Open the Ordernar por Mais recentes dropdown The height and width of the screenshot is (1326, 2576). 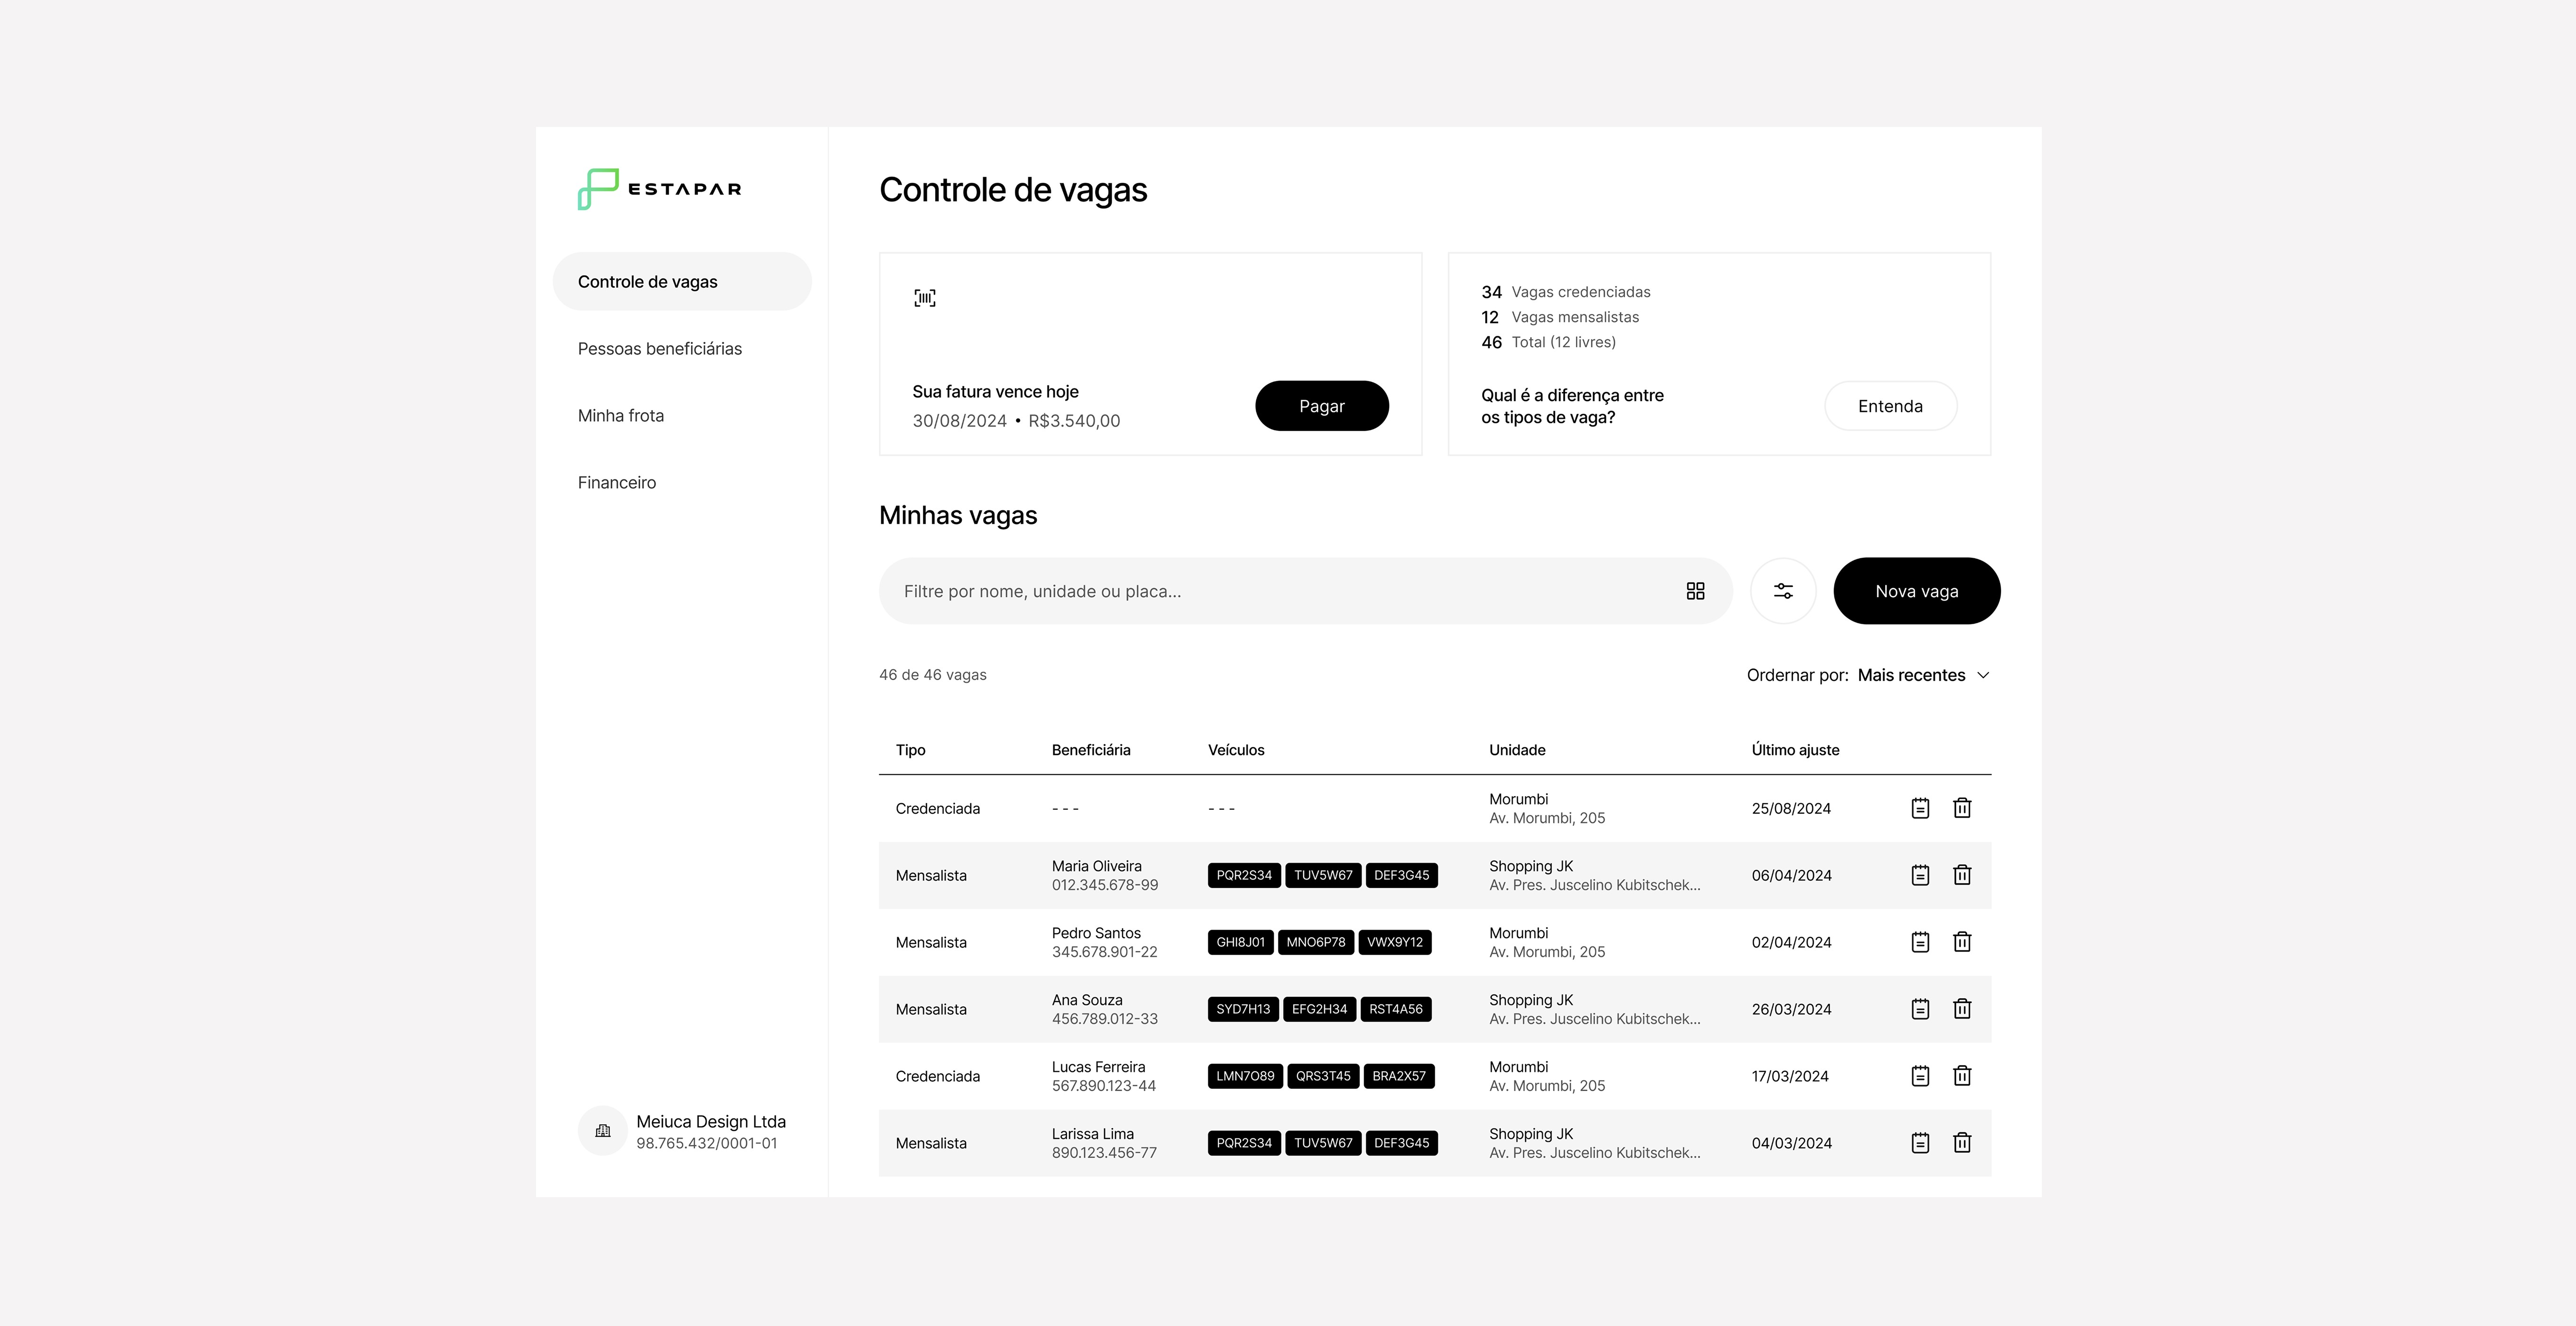pyautogui.click(x=1868, y=675)
